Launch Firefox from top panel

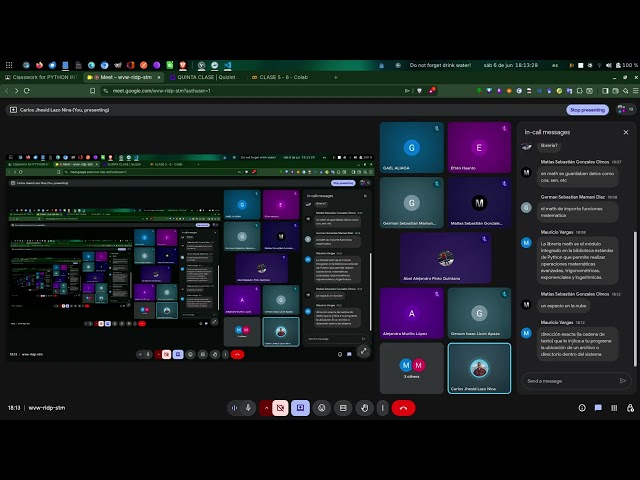pyautogui.click(x=39, y=65)
